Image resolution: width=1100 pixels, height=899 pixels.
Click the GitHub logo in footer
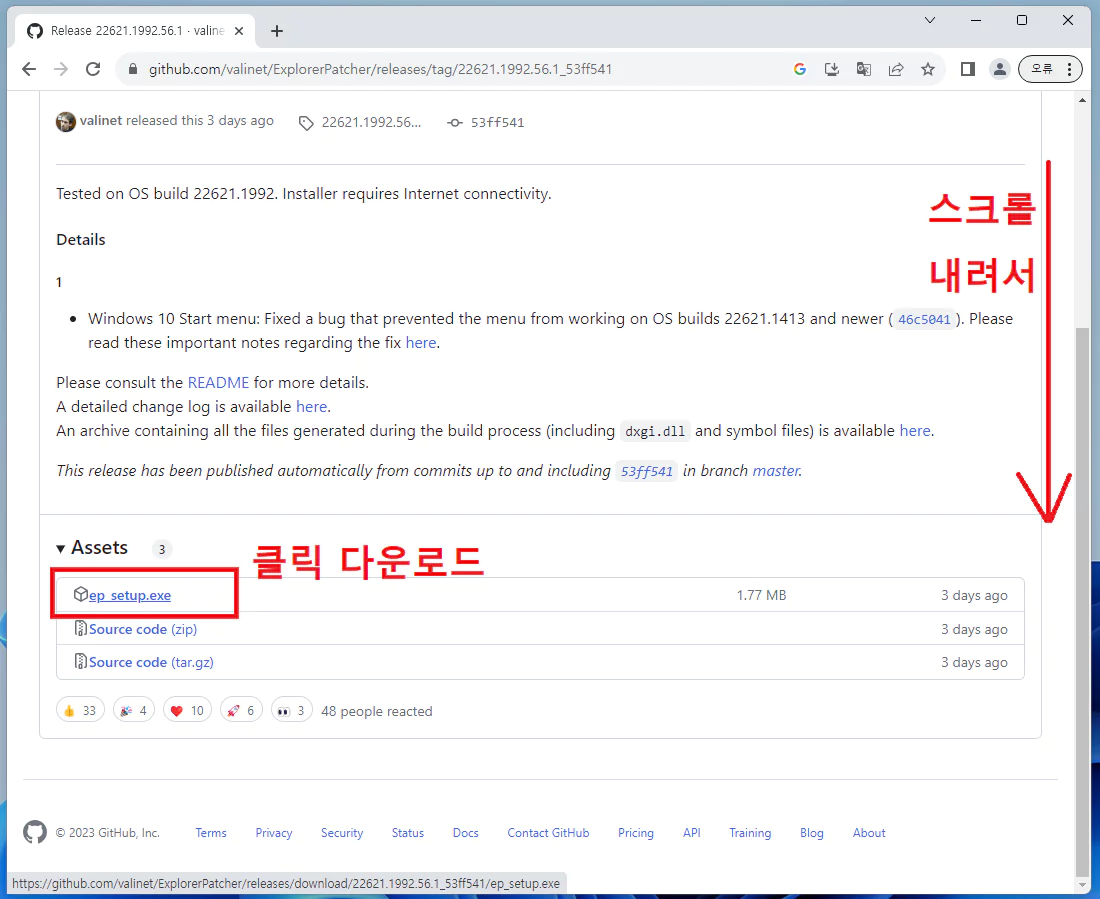[35, 832]
